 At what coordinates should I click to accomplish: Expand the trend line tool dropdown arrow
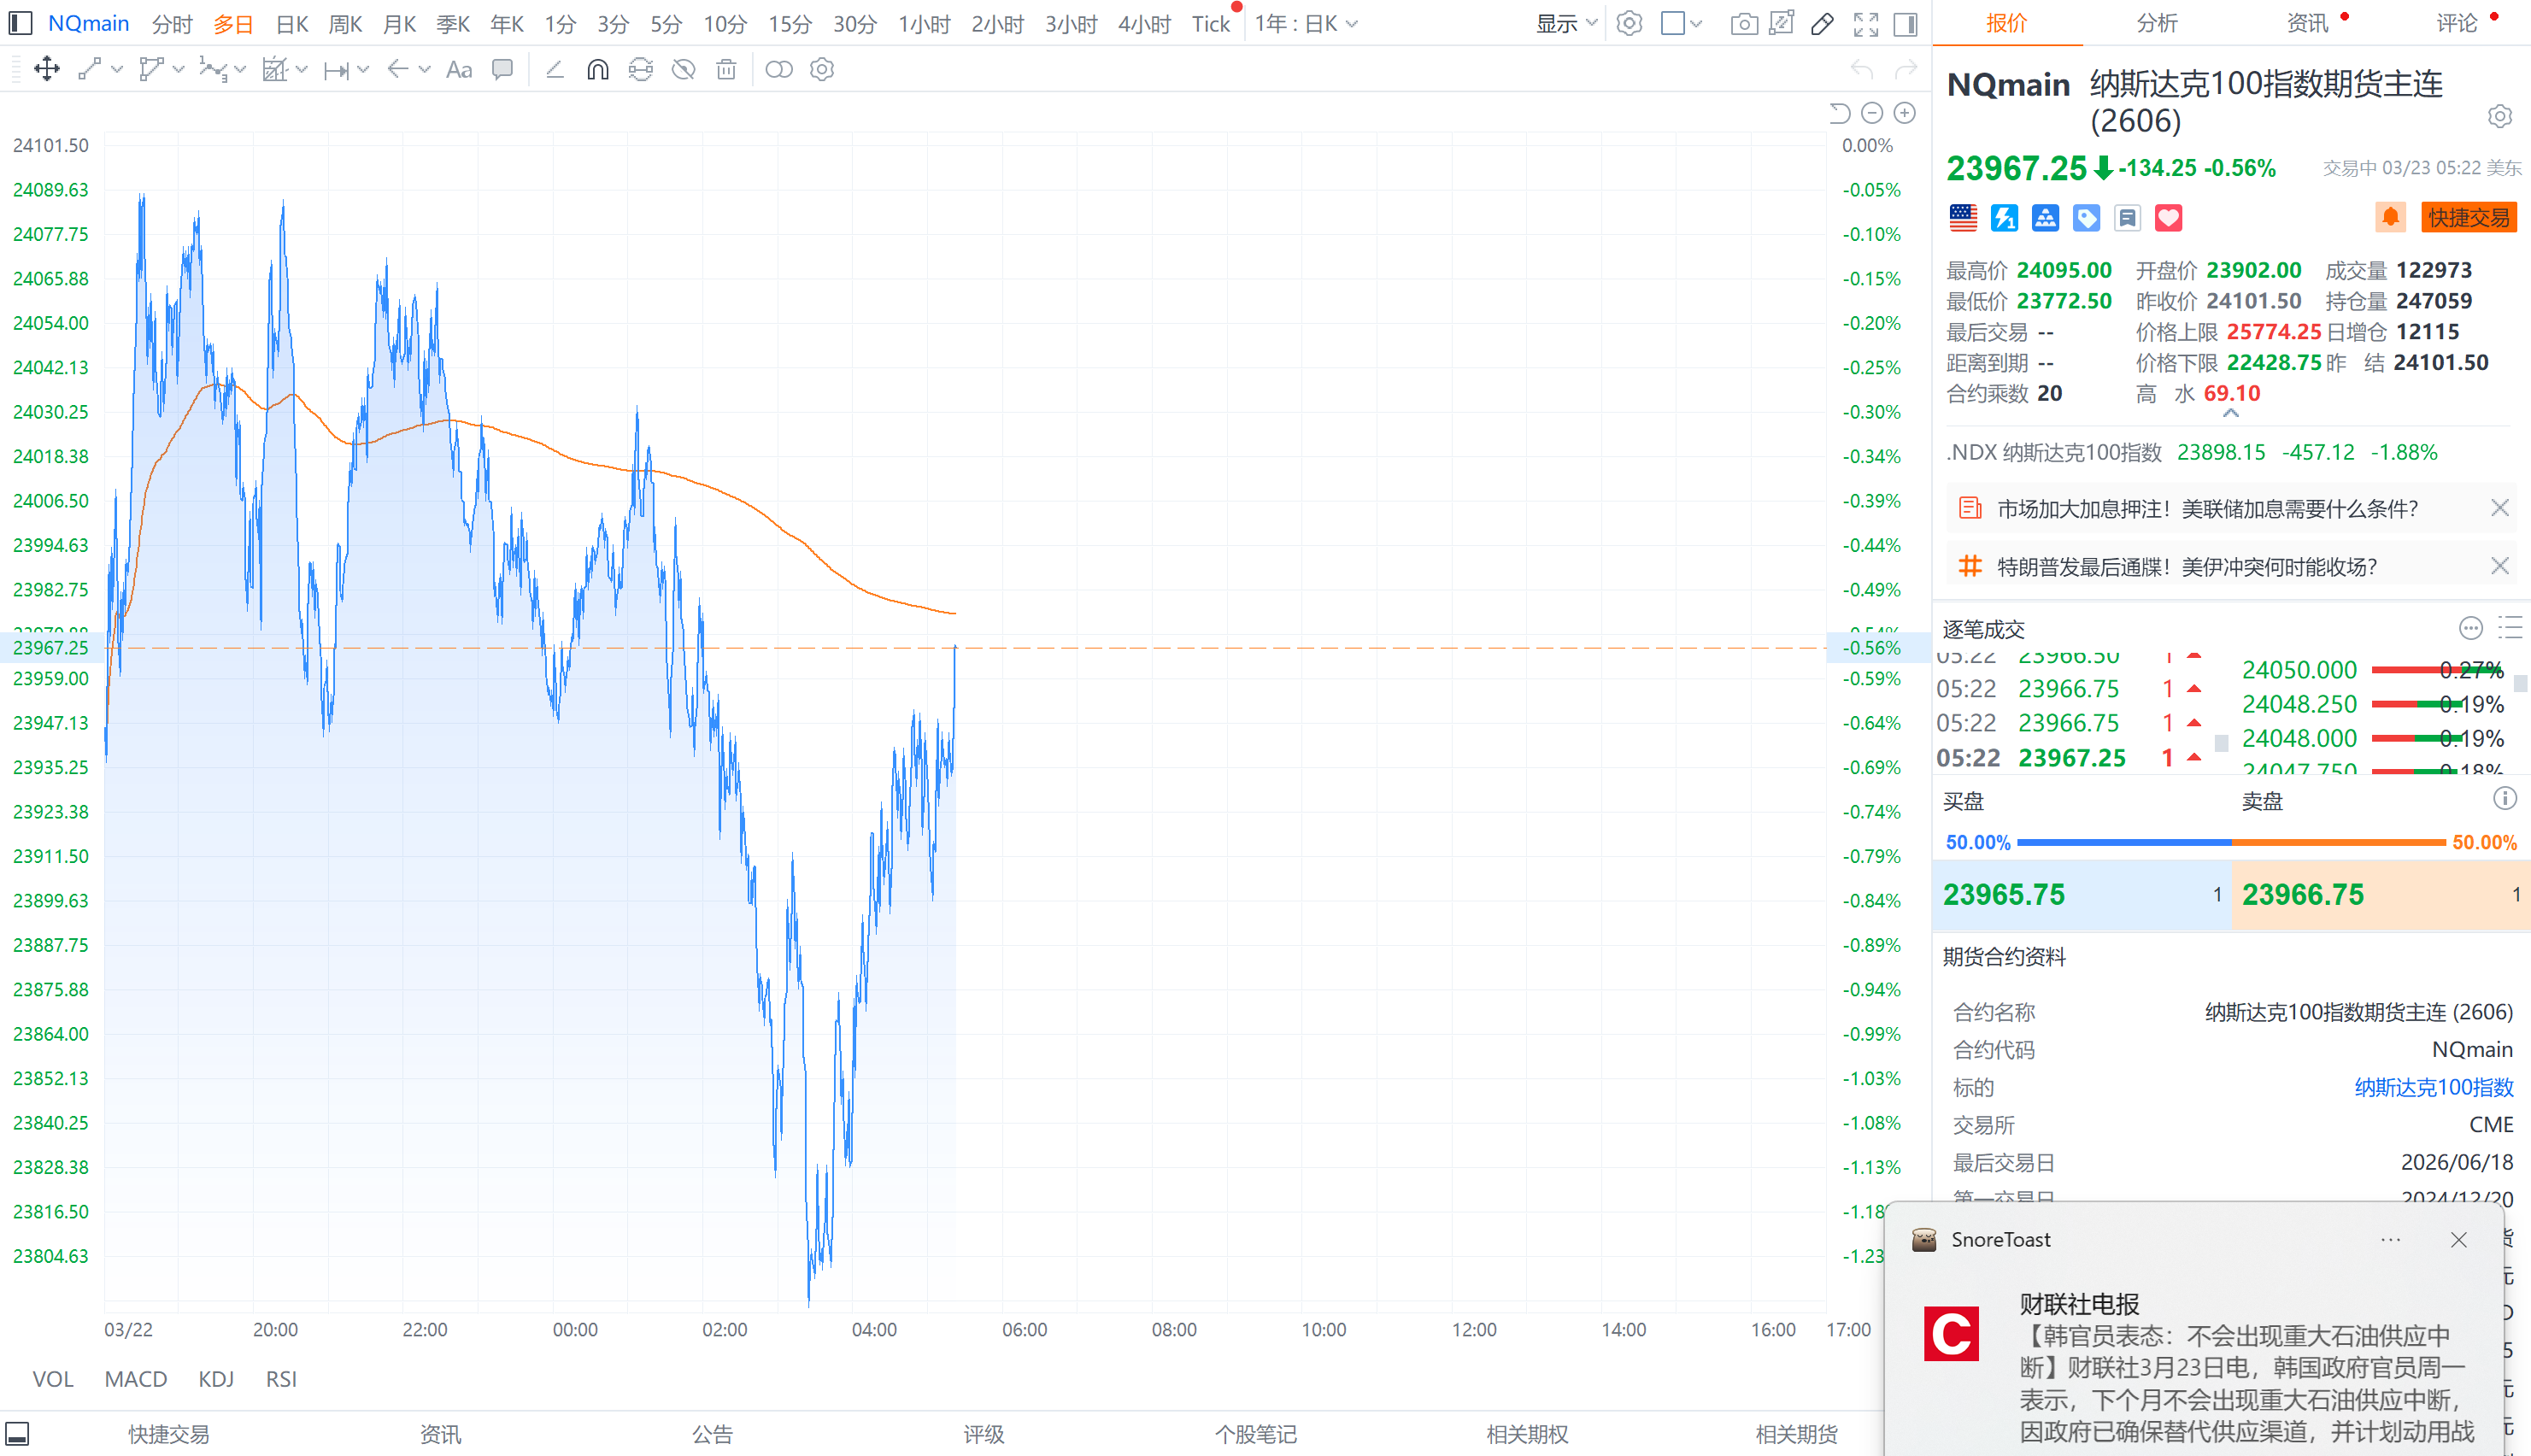tap(118, 69)
